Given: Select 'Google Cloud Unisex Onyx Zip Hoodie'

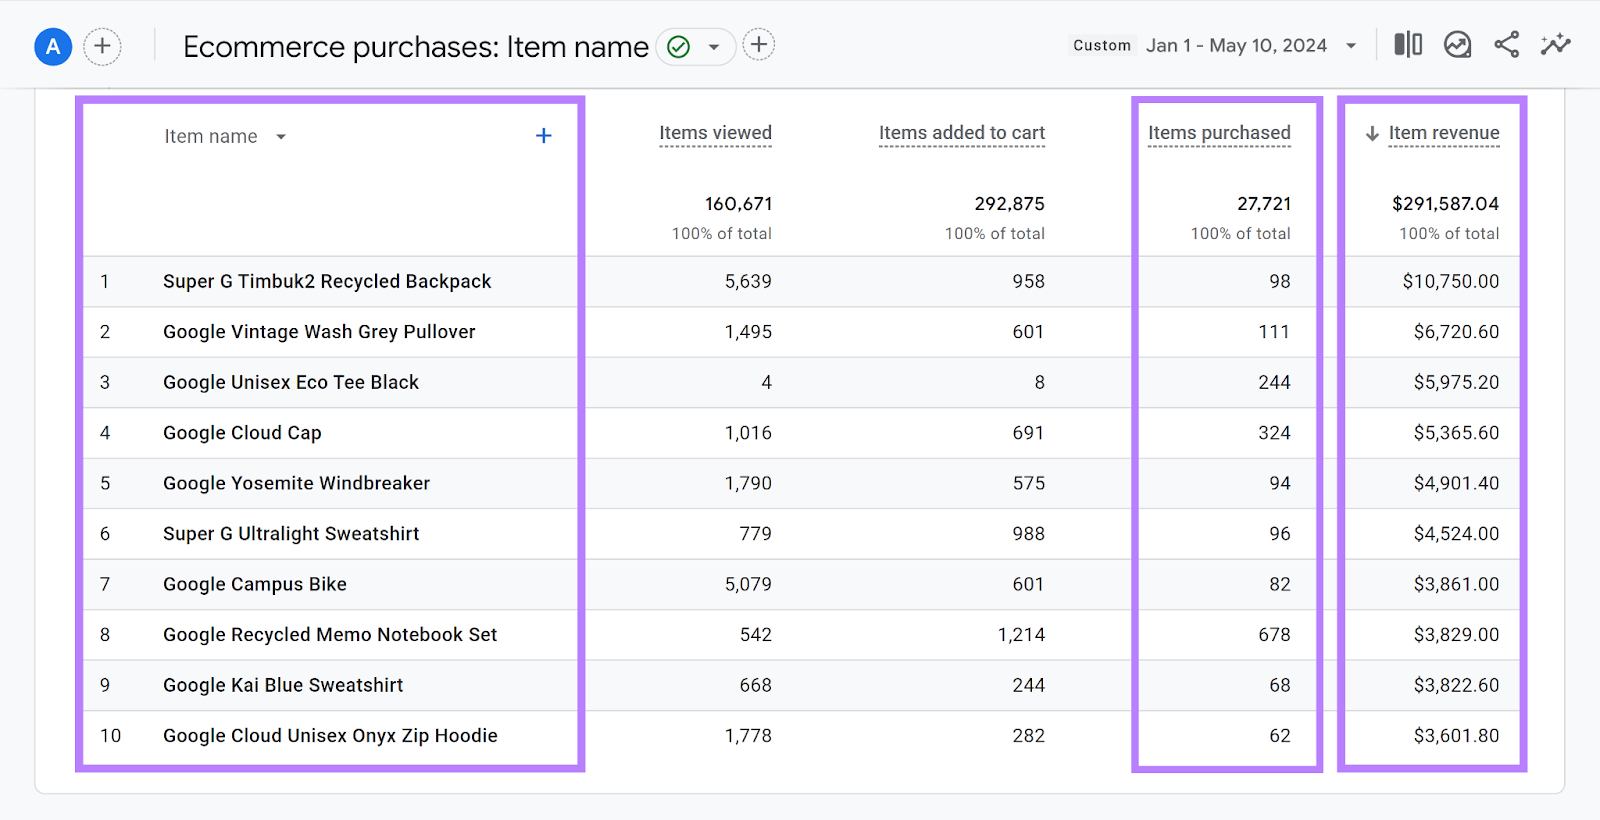Looking at the screenshot, I should tap(330, 736).
